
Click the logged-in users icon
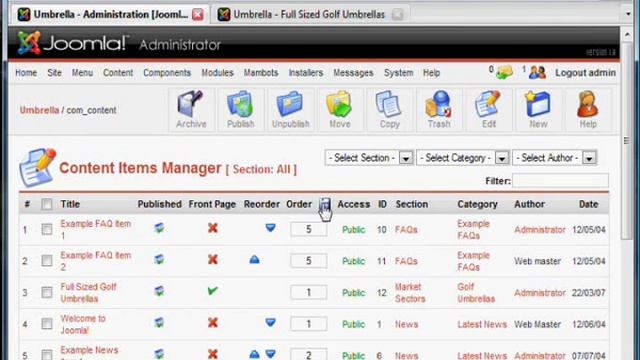coord(537,73)
